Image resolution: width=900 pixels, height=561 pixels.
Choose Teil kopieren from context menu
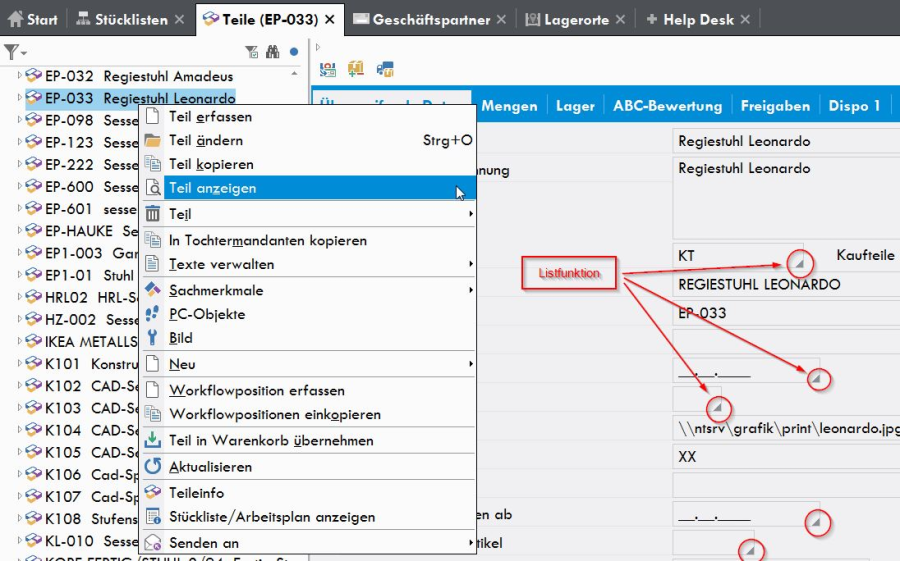308,164
